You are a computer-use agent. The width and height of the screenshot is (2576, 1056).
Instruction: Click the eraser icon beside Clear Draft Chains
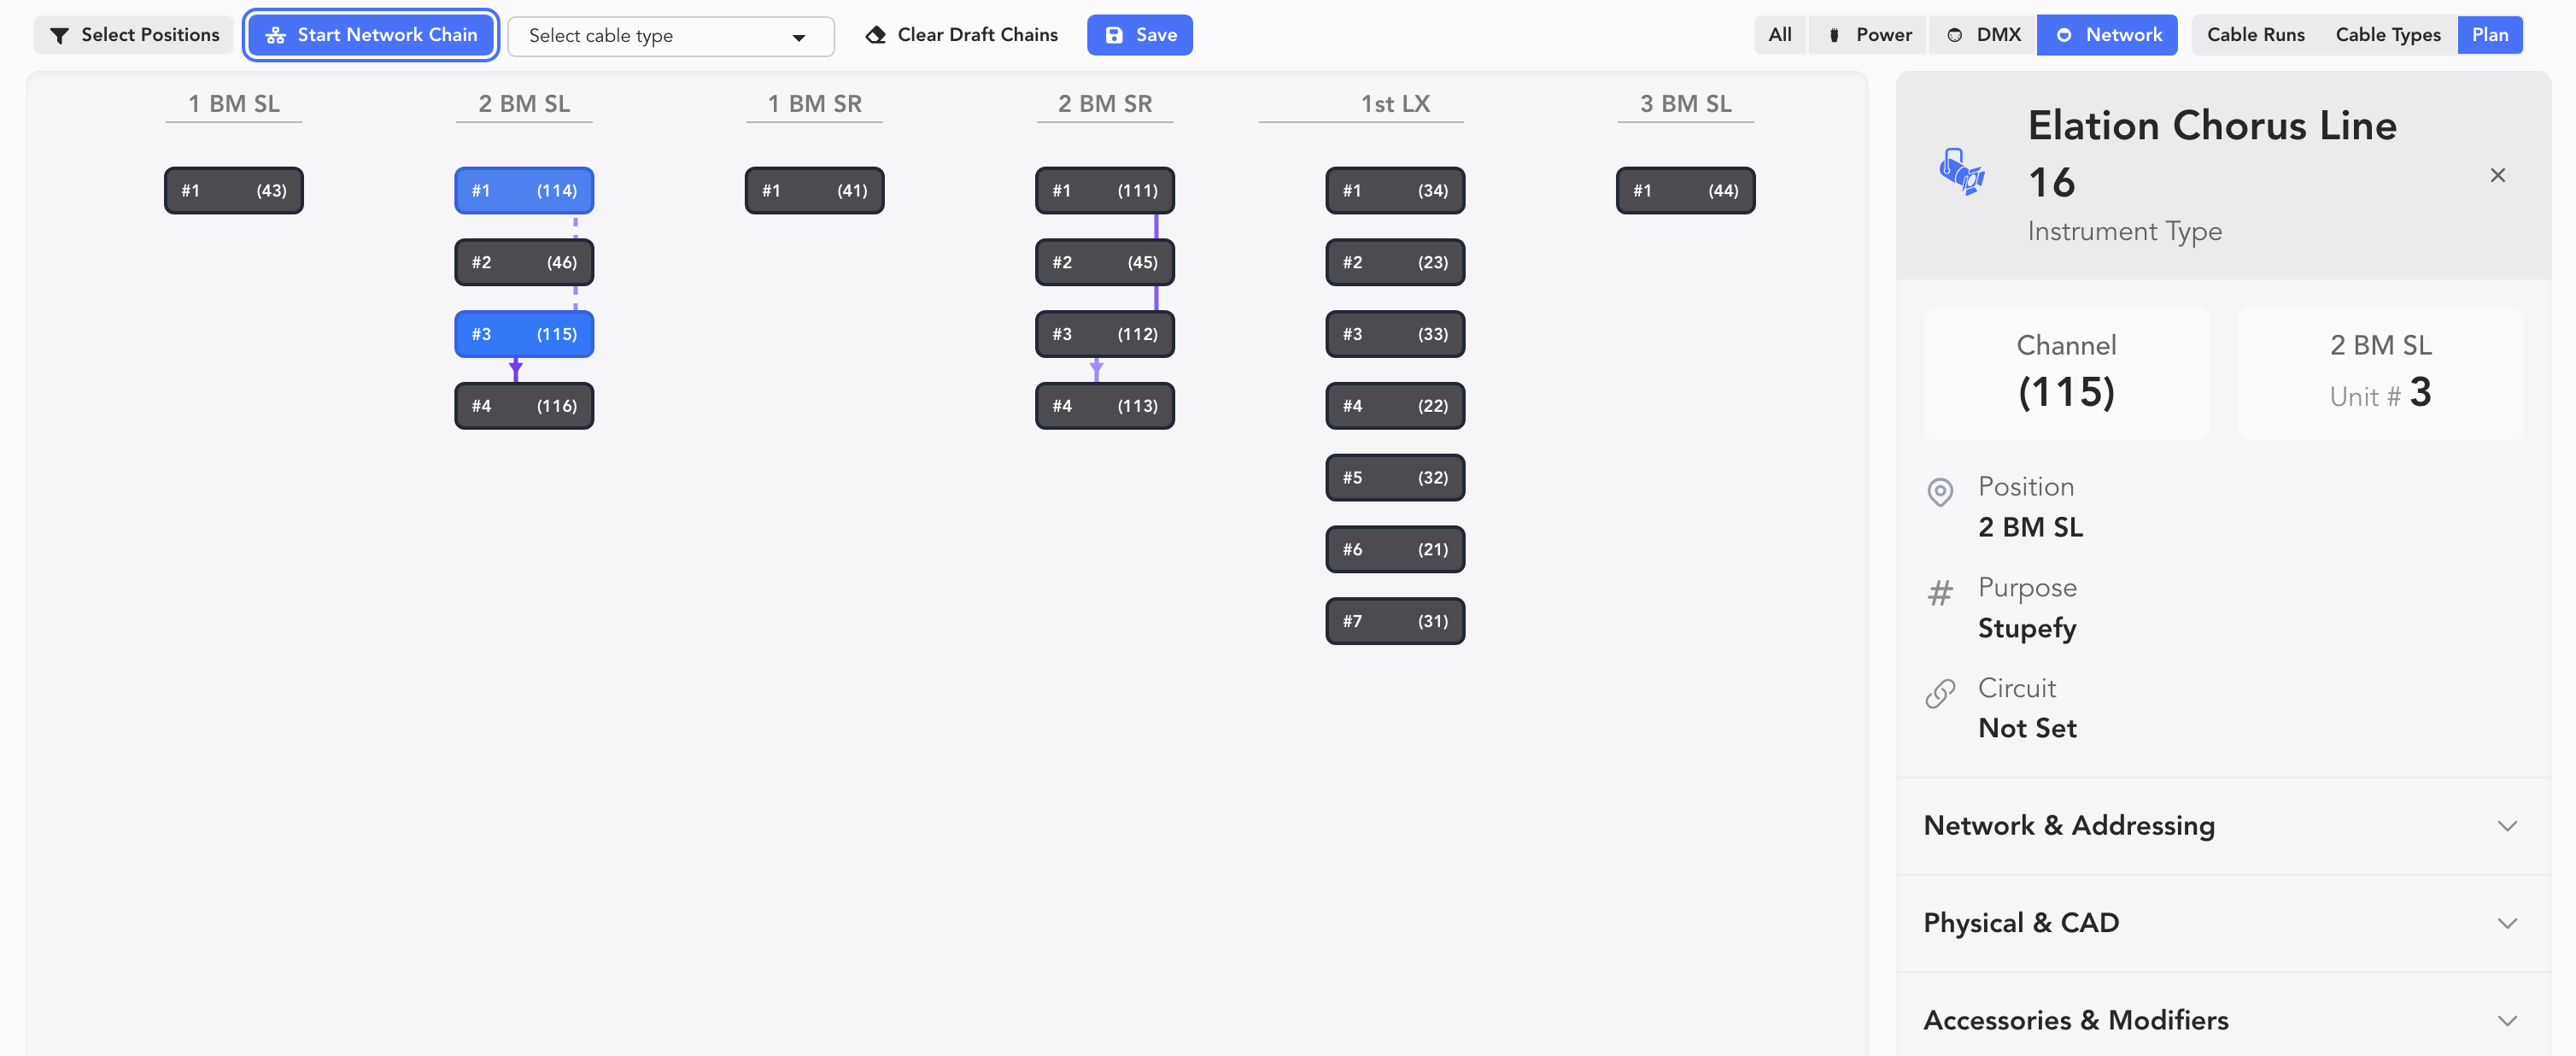[x=875, y=36]
